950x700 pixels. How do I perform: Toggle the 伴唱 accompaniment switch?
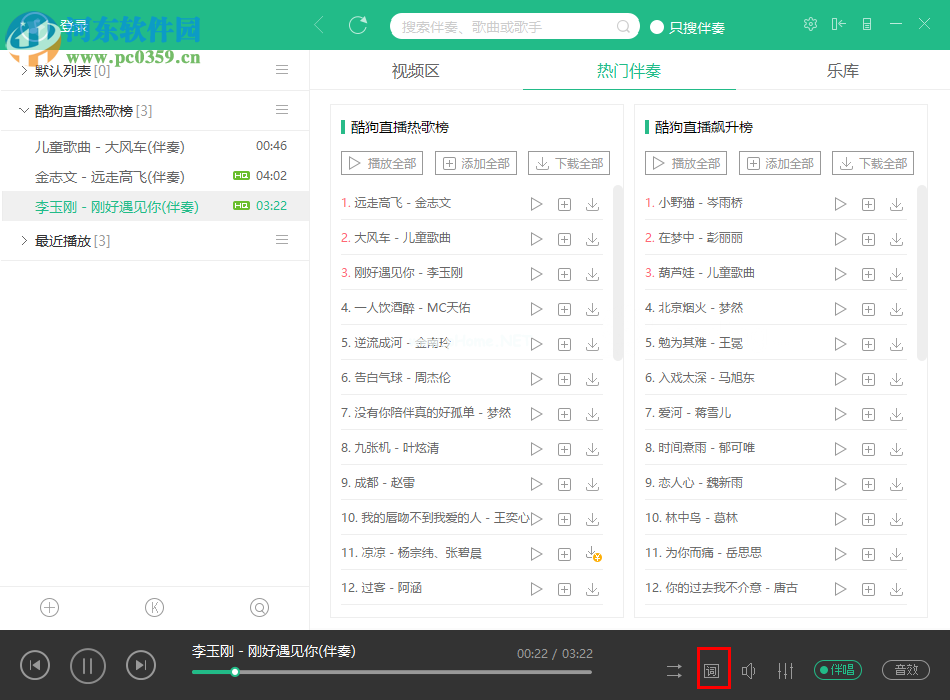838,670
